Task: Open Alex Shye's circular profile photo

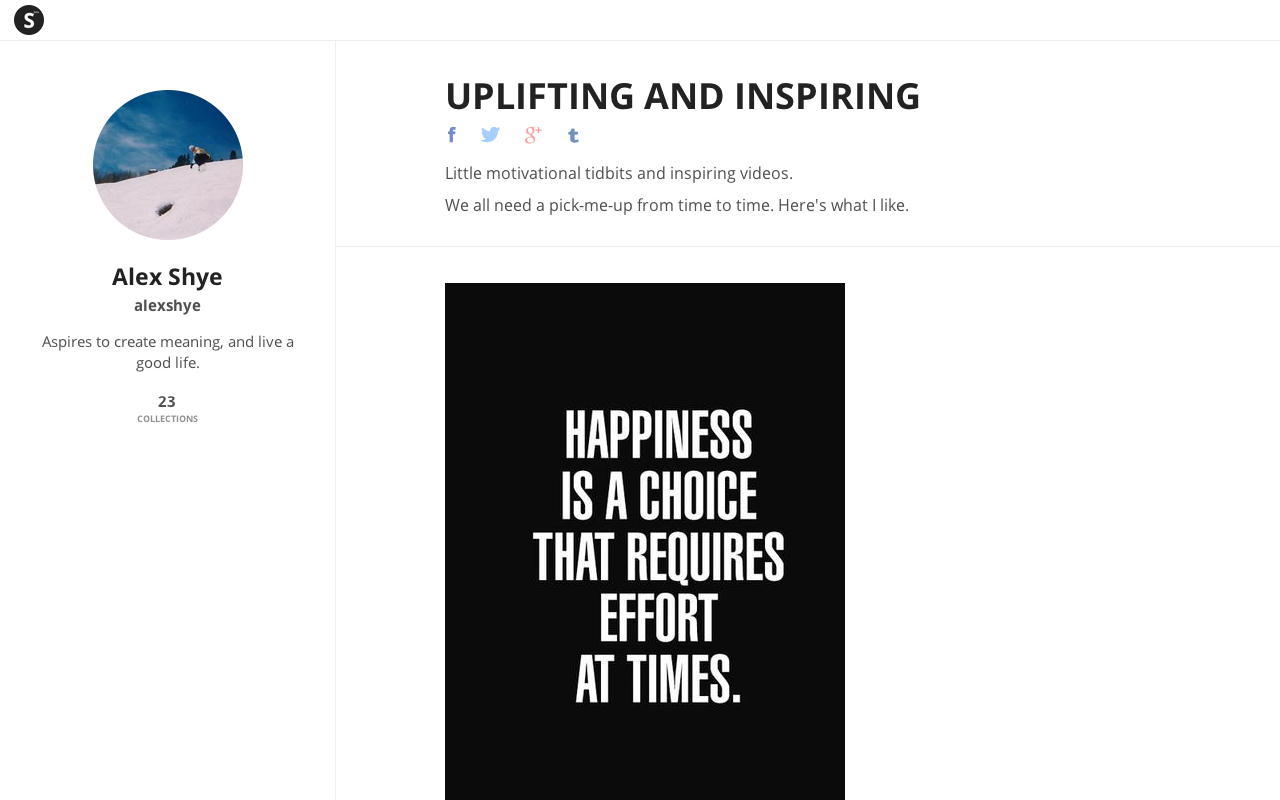Action: (168, 165)
